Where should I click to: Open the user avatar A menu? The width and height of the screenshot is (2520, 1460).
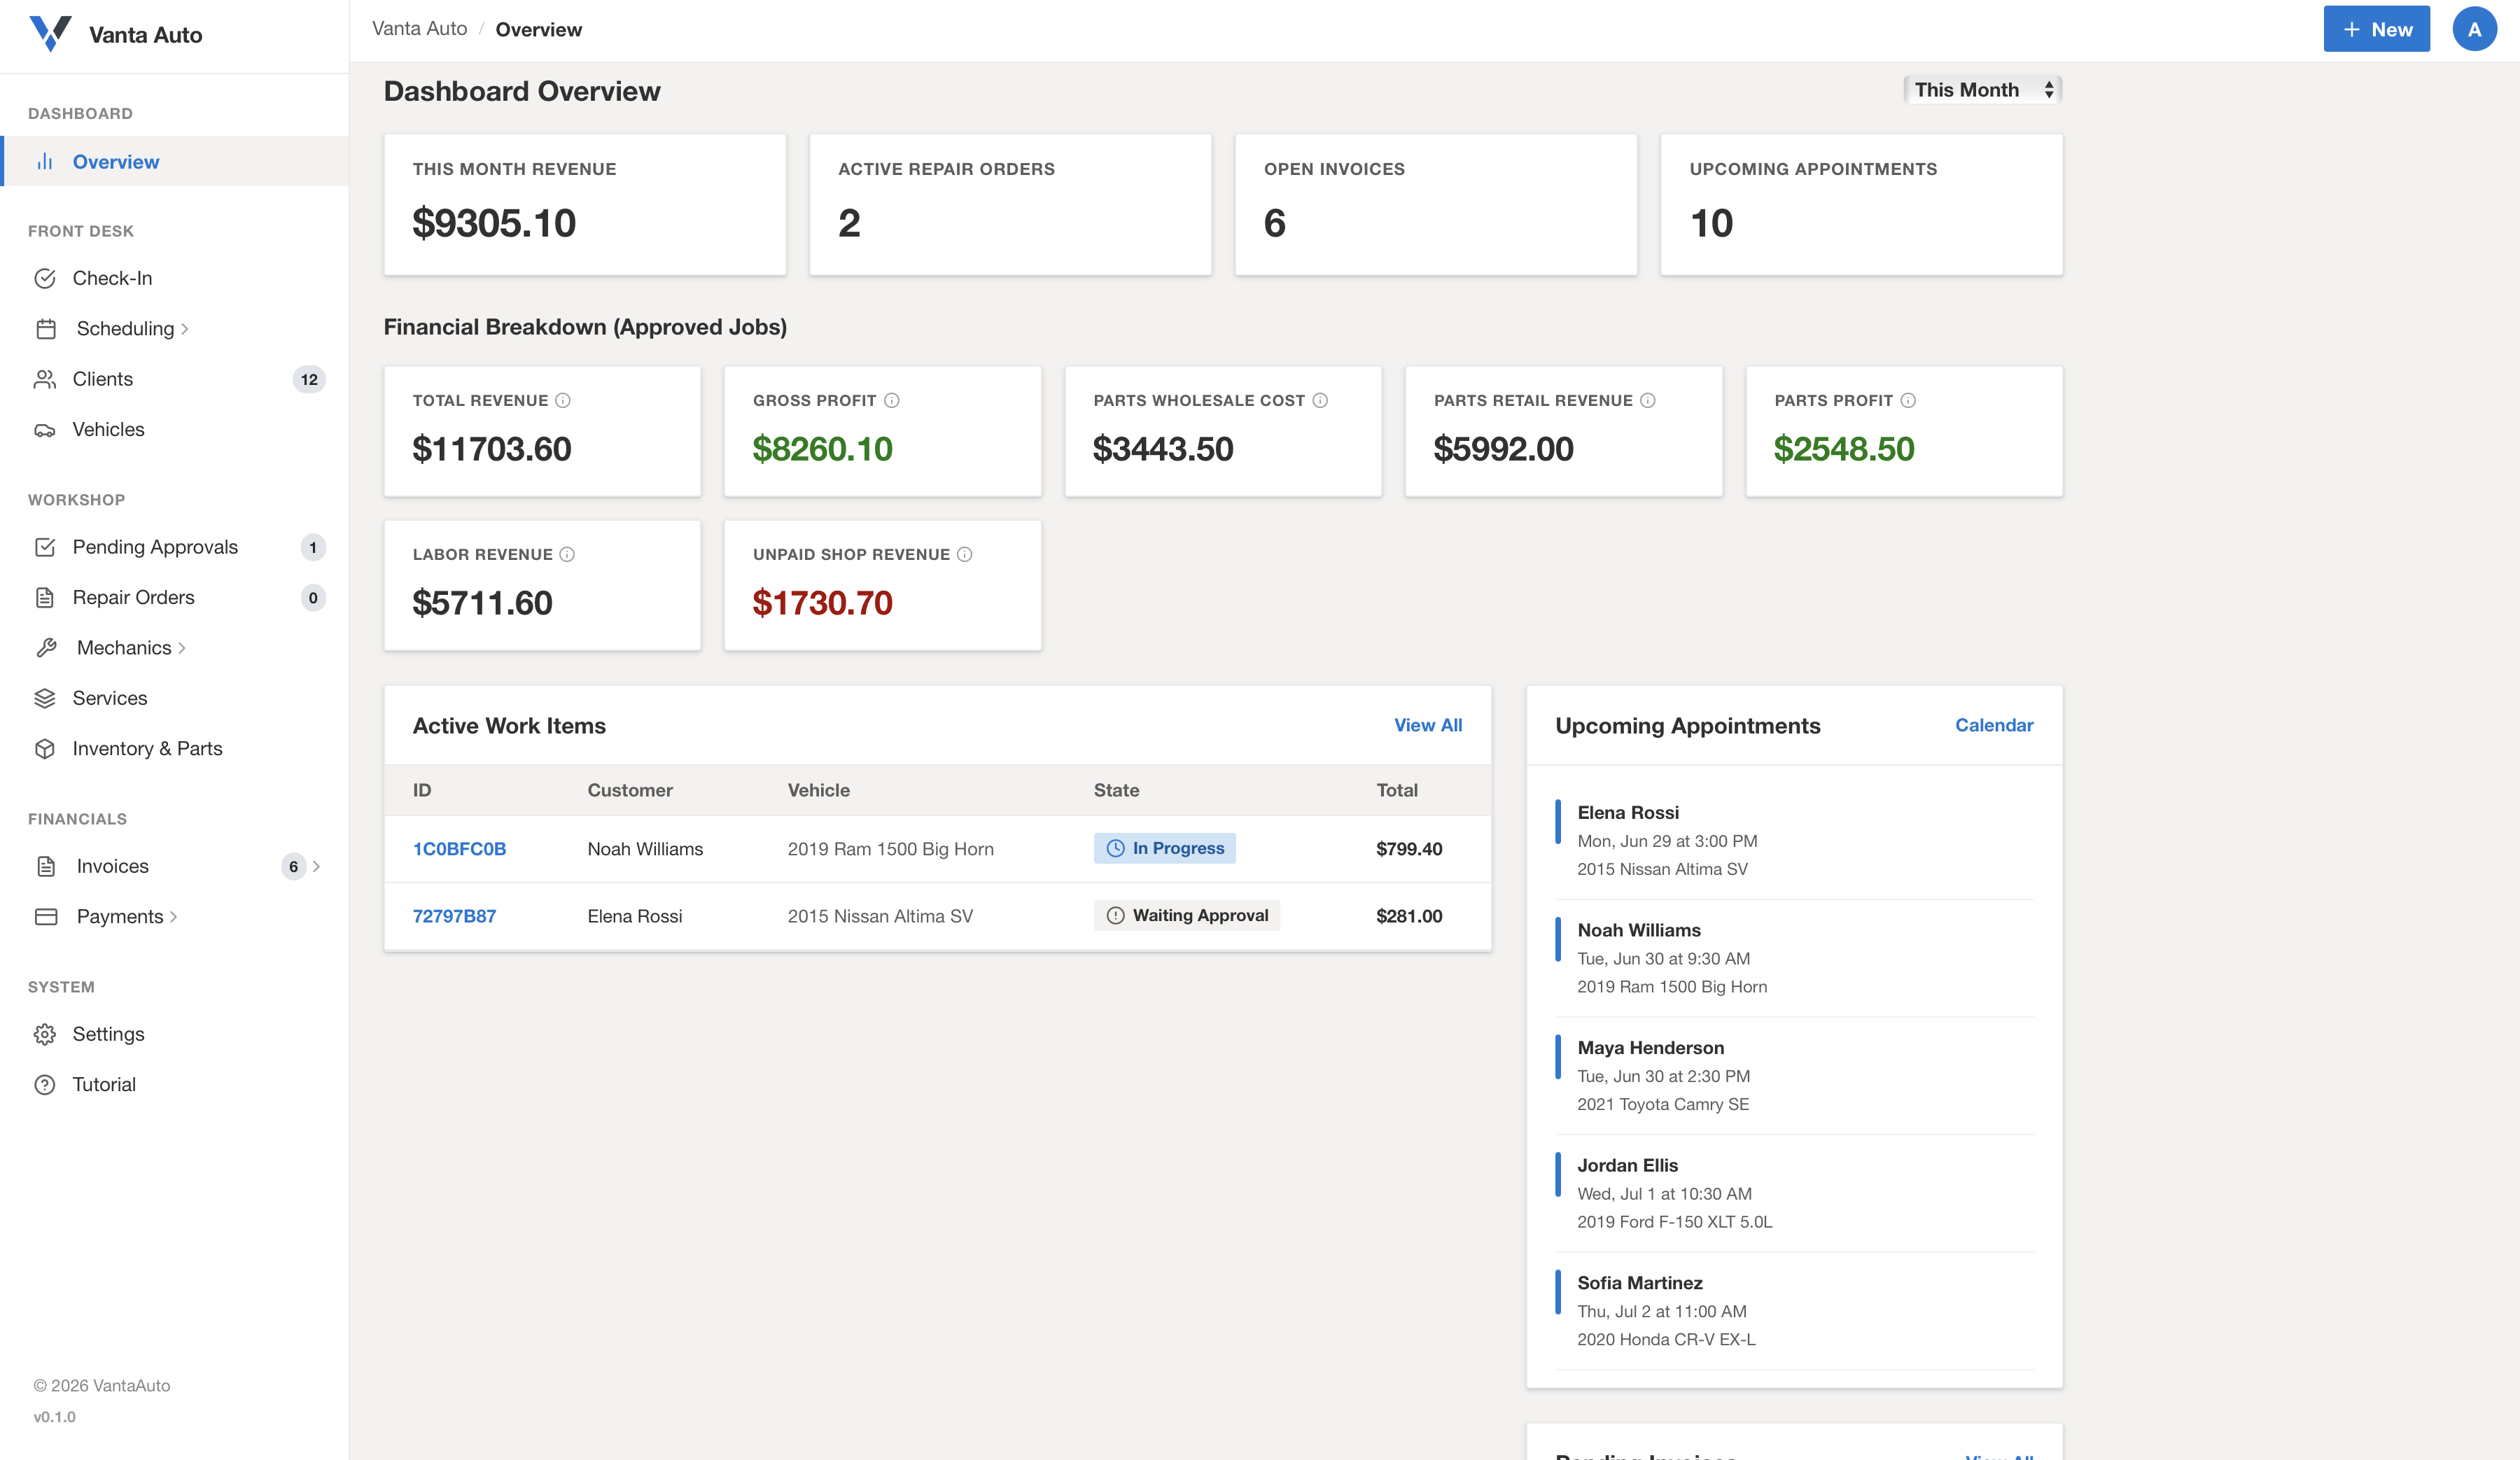coord(2474,29)
